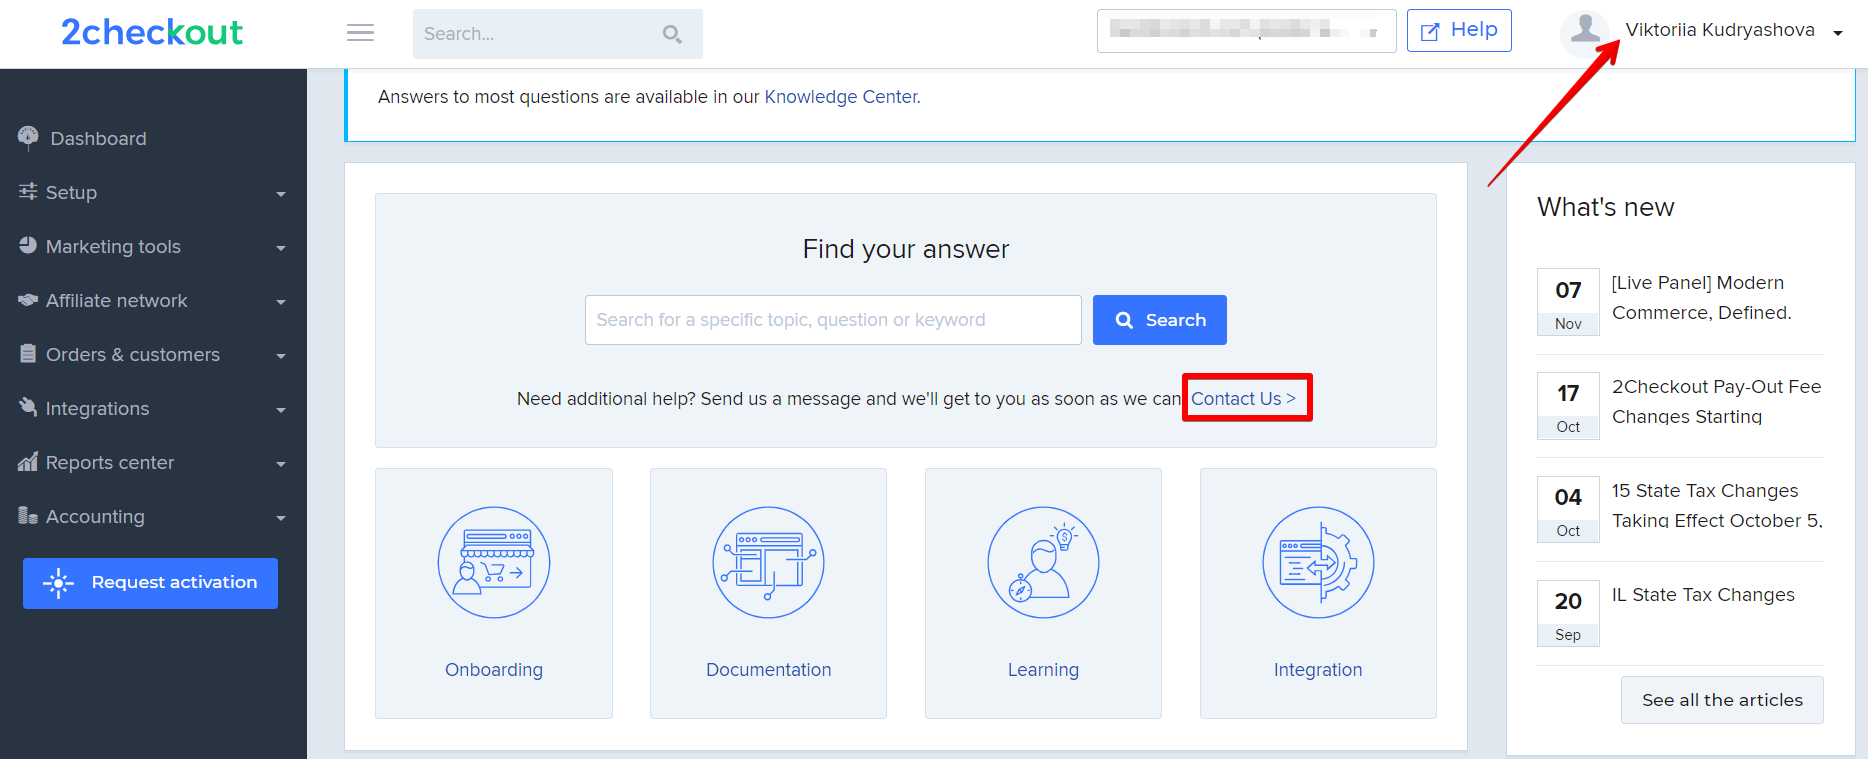Click the magnifier icon in top search
Image resolution: width=1868 pixels, height=759 pixels.
coord(672,34)
